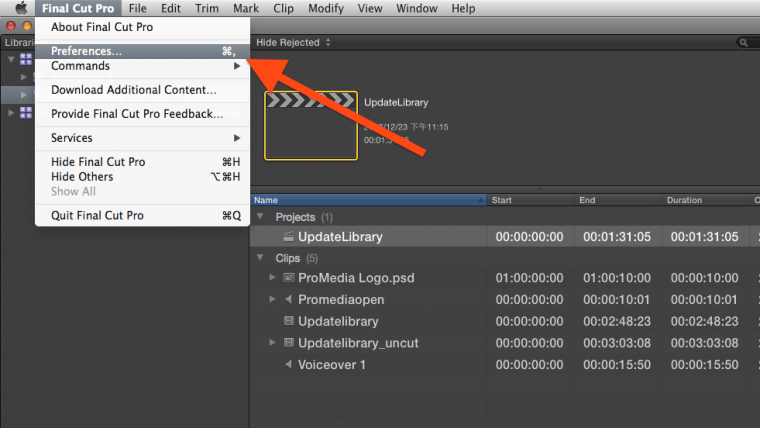The image size is (760, 428).
Task: Click the Updatelibrary_uncut filmstrip icon
Action: pyautogui.click(x=288, y=343)
